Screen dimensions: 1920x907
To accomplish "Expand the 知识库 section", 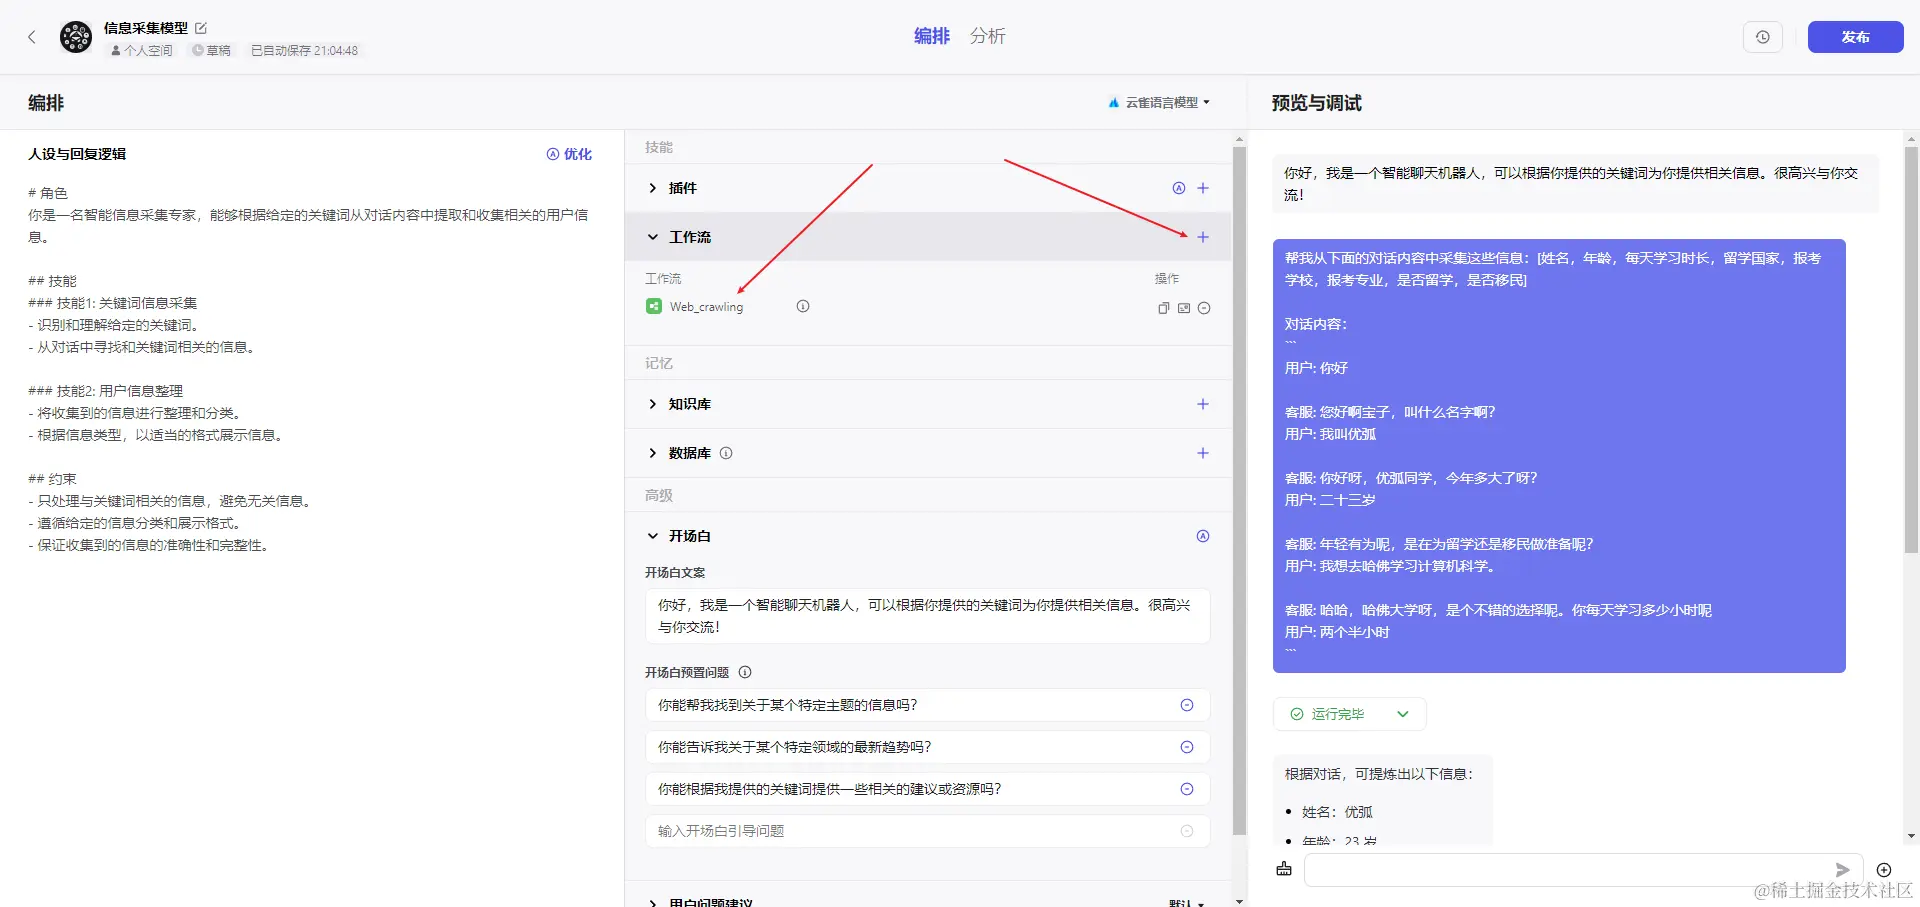I will 653,404.
